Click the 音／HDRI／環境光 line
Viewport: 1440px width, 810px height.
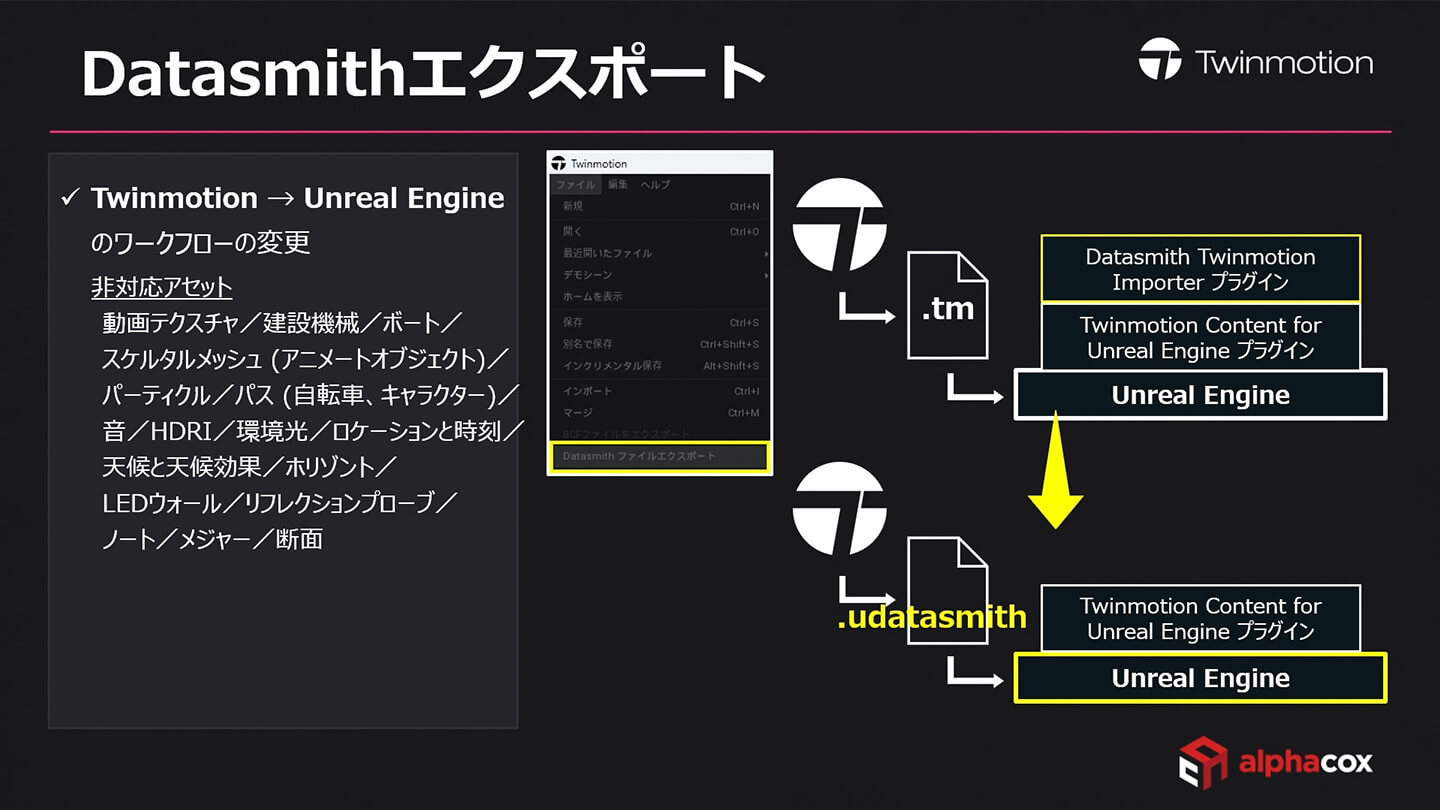[313, 431]
